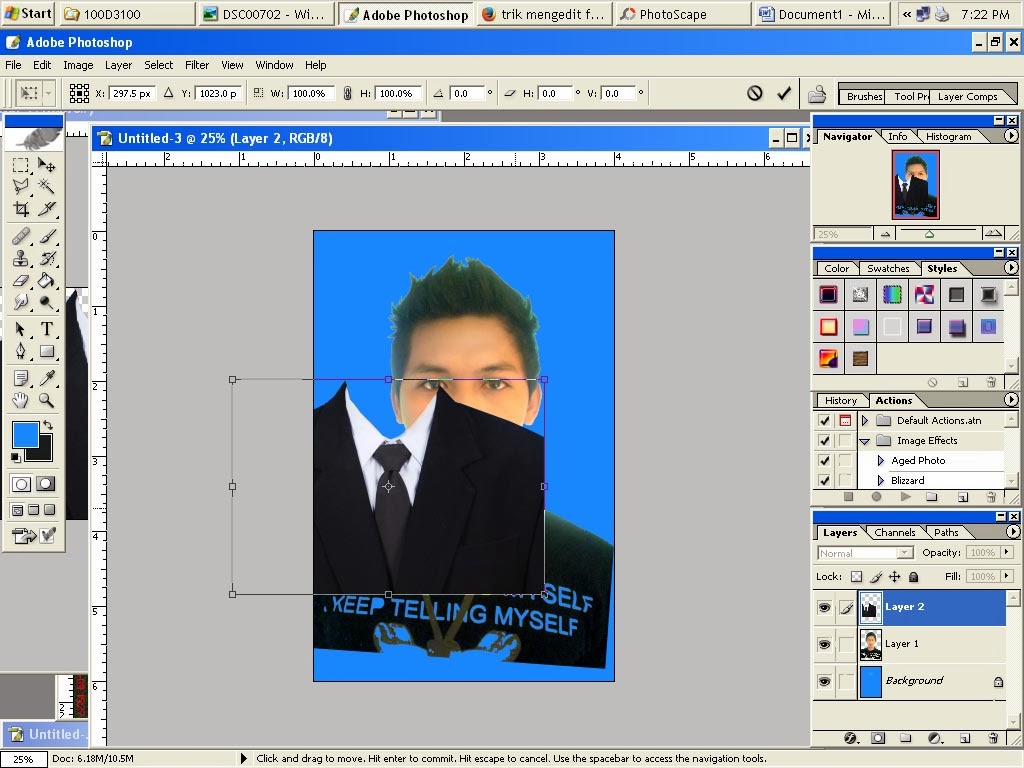
Task: Click the black background color swatch
Action: [43, 455]
